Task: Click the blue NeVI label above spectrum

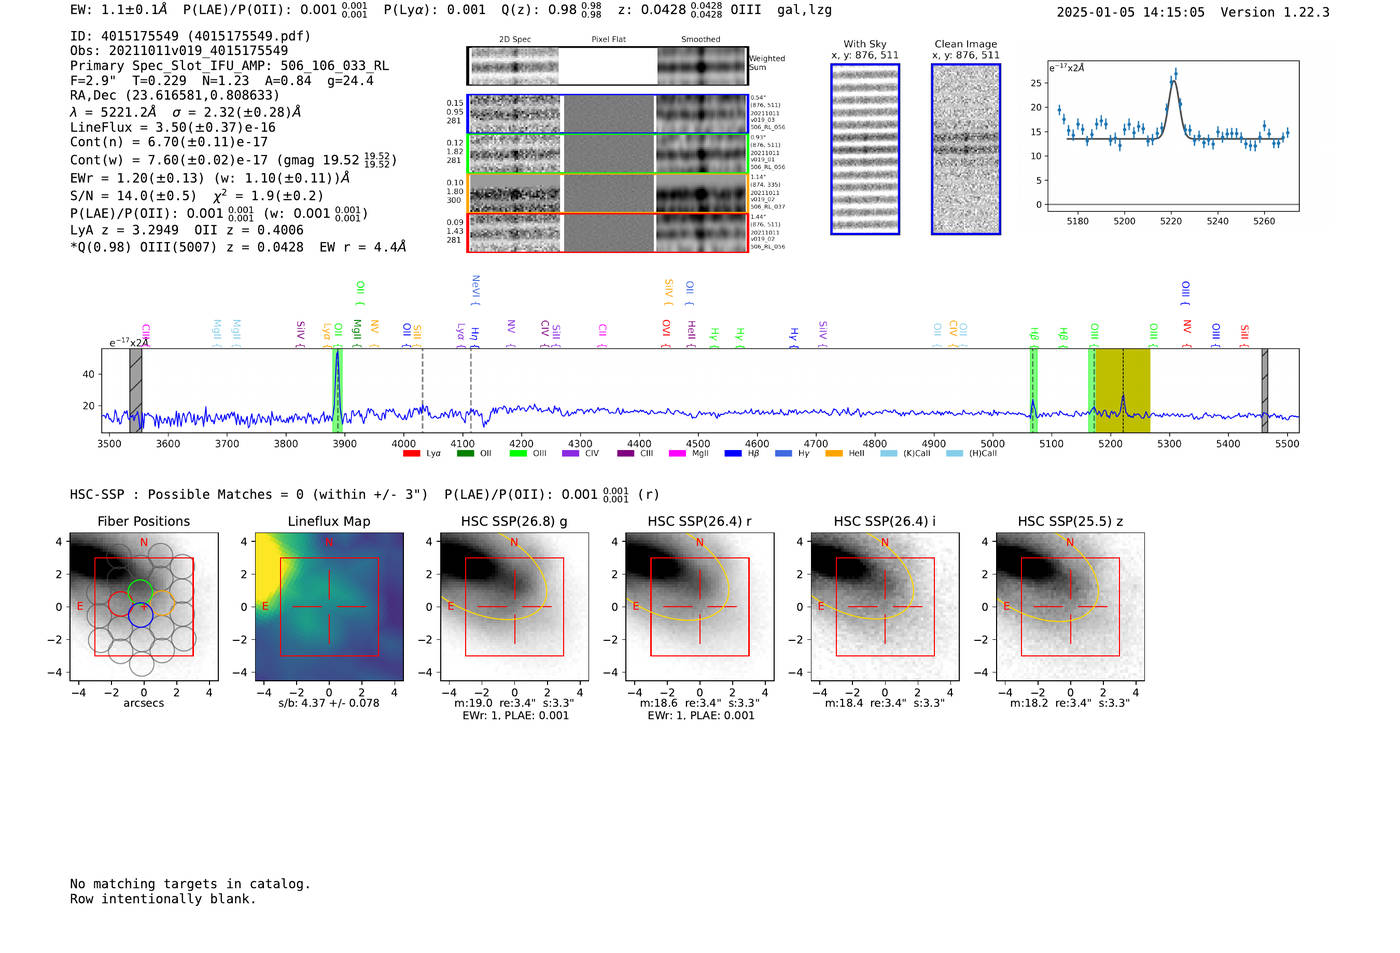Action: pyautogui.click(x=475, y=290)
